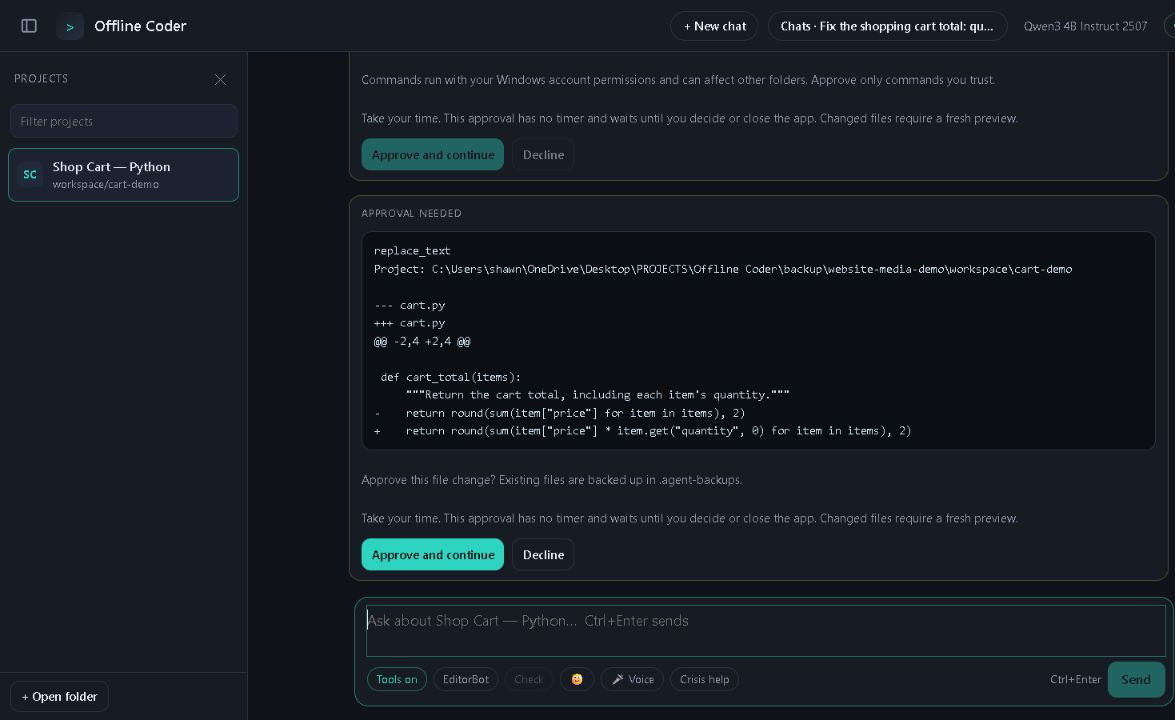The width and height of the screenshot is (1175, 720).
Task: Click the '@@ -2,4 +2,4 @@' hunk header
Action: click(422, 341)
